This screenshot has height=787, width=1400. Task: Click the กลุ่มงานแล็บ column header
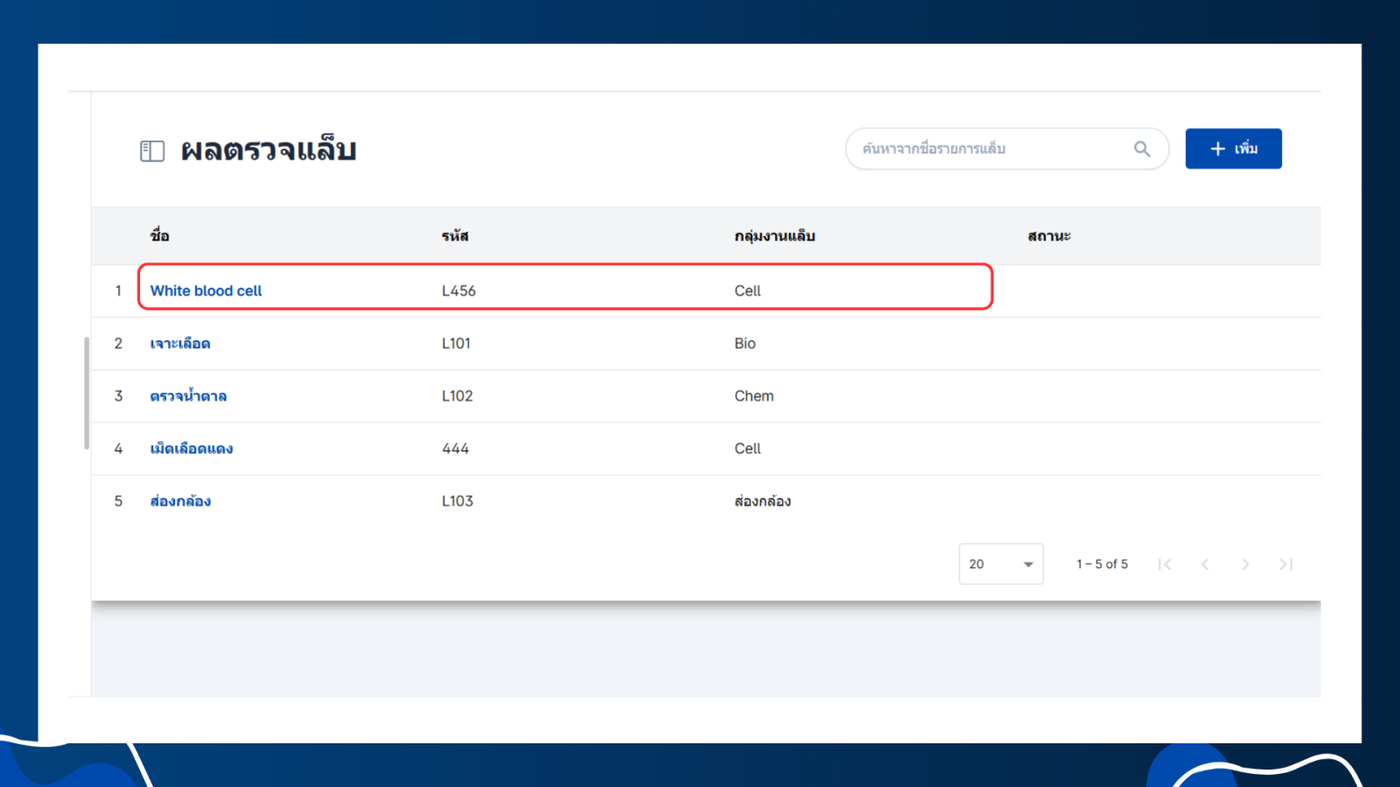click(x=775, y=236)
